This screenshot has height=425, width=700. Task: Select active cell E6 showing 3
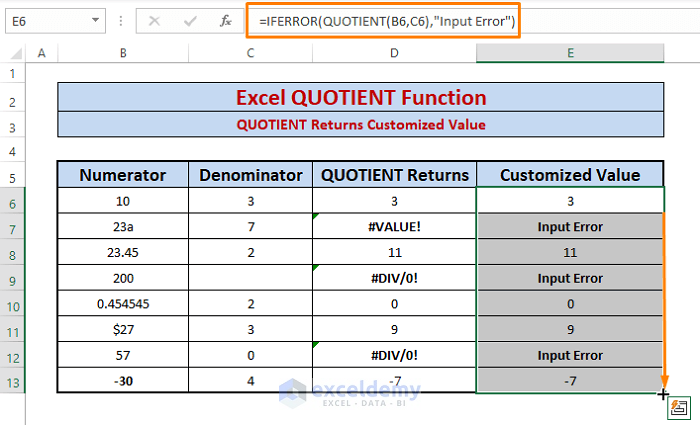tap(570, 201)
